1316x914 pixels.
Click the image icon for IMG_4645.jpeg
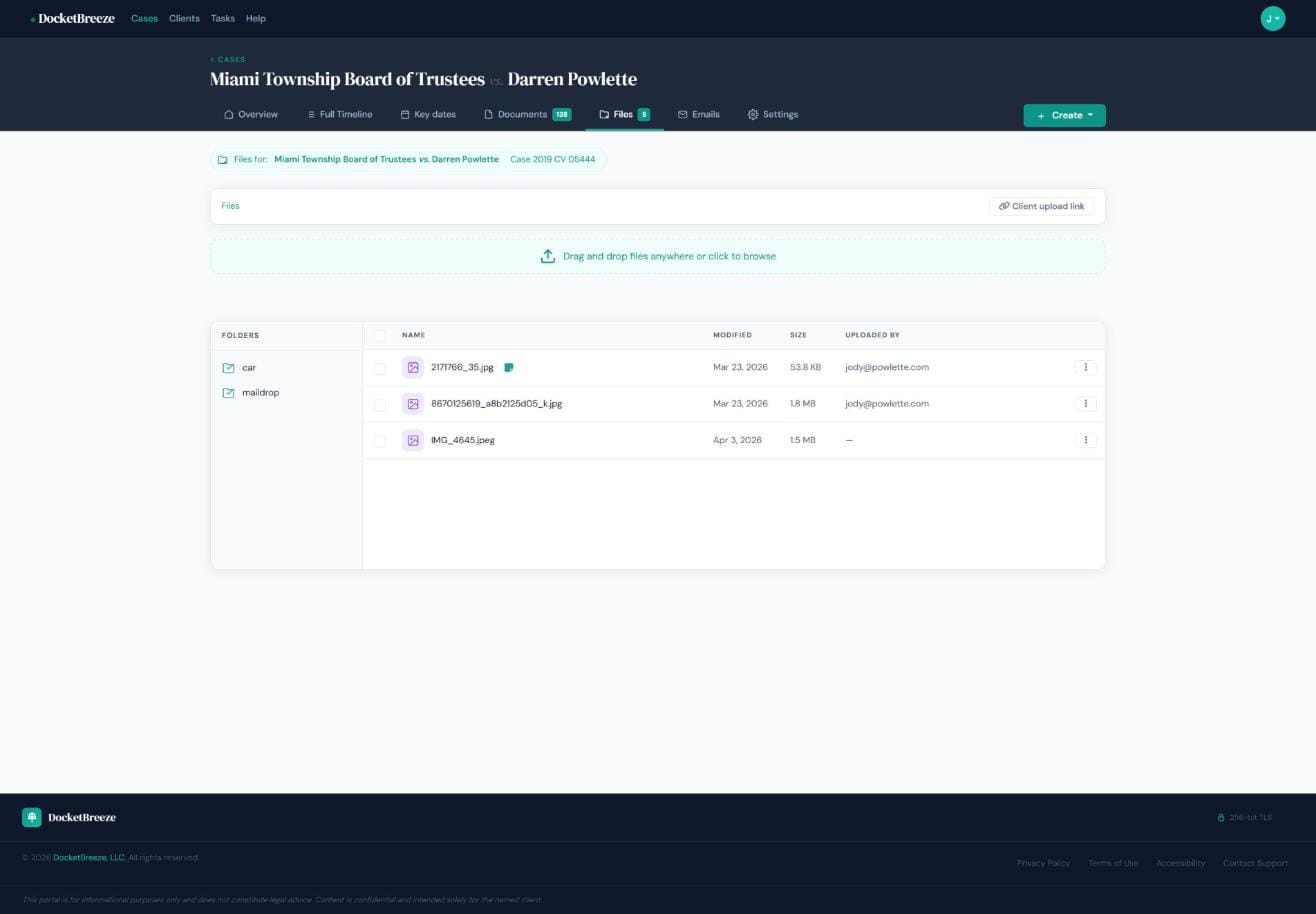tap(413, 440)
